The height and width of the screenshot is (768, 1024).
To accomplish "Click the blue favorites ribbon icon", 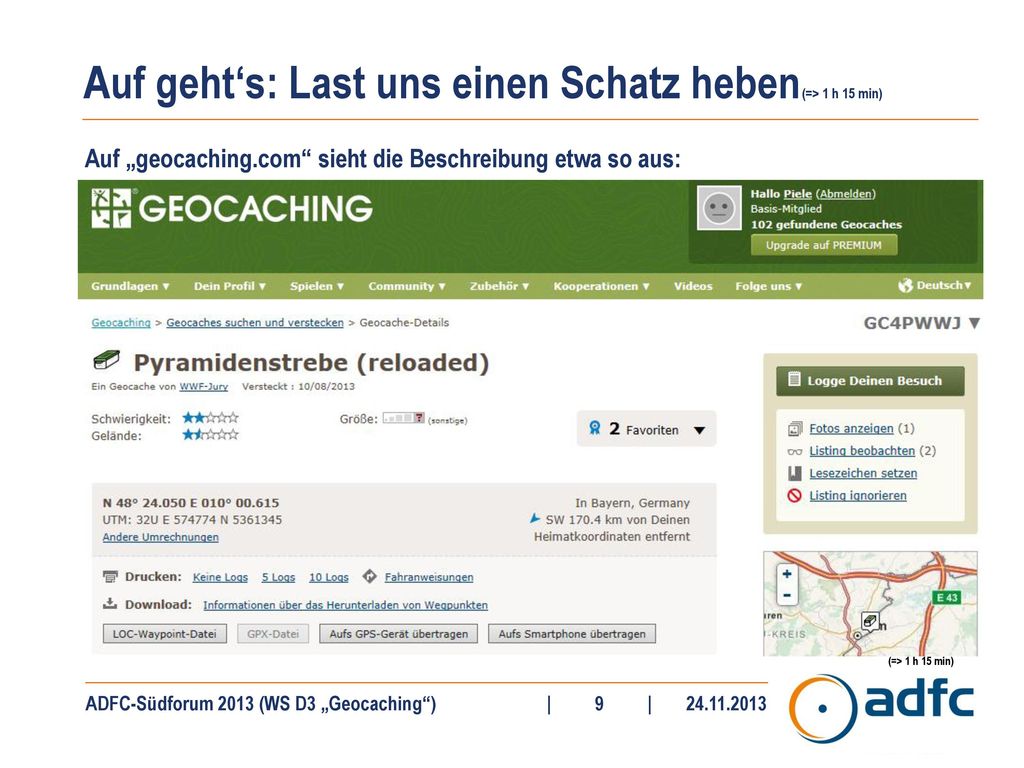I will [x=594, y=428].
